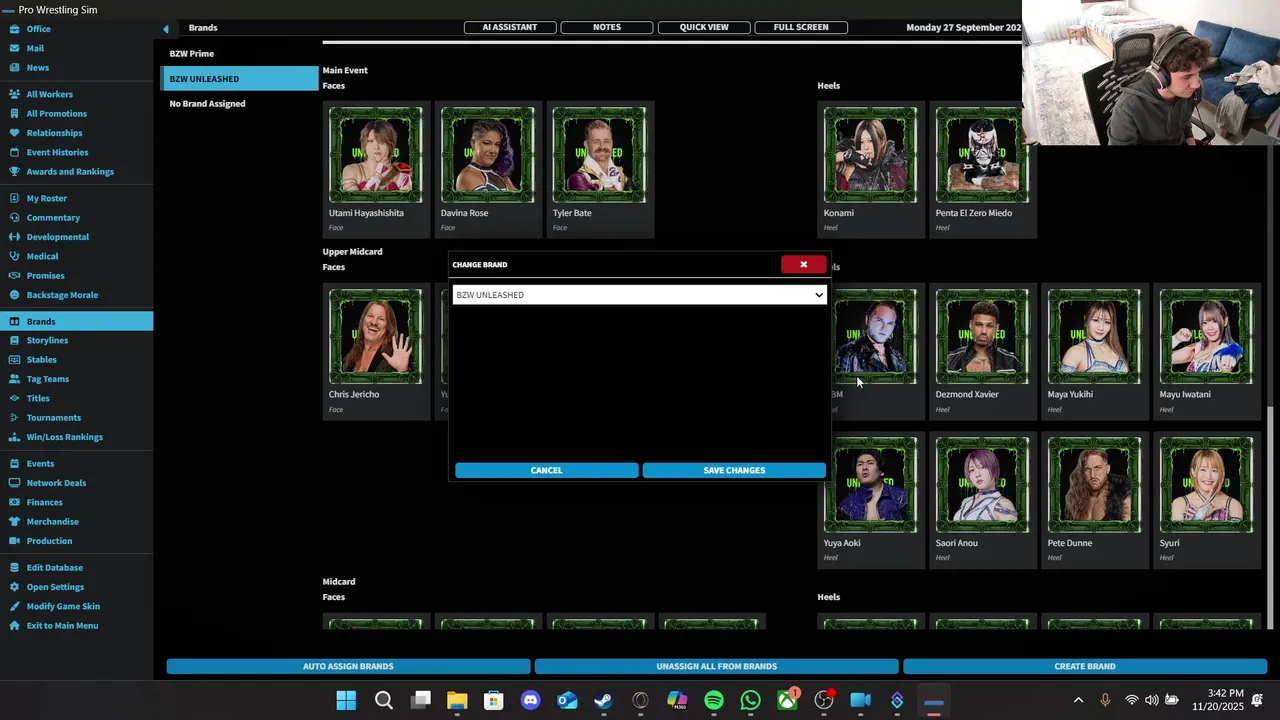
Task: Open Promises page
Action: point(45,276)
